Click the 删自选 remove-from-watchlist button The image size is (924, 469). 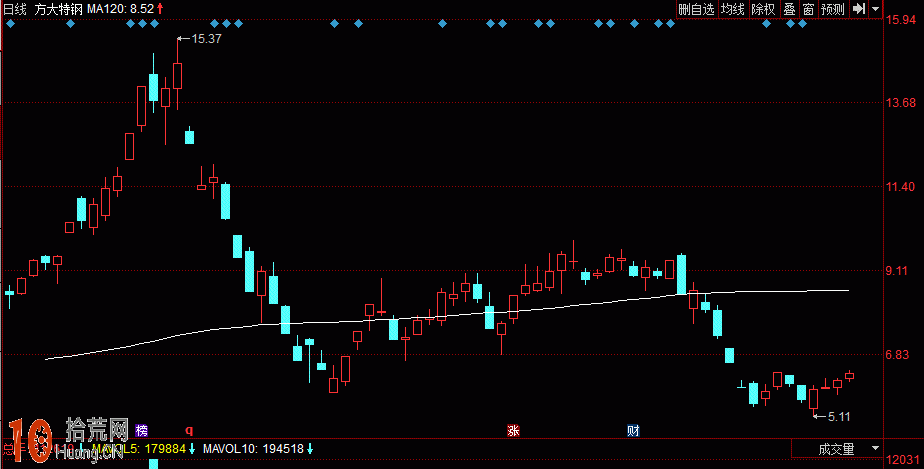(696, 9)
